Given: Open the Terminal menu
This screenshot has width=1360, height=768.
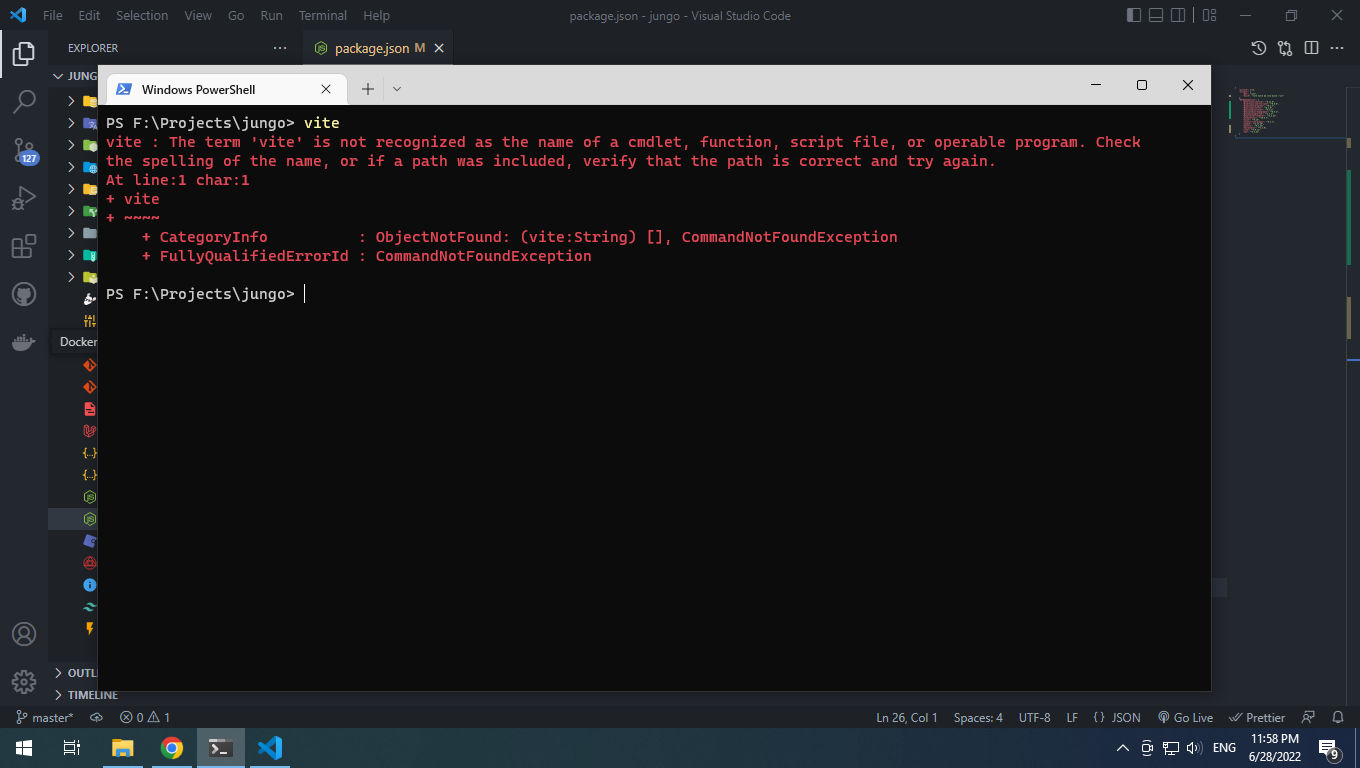Looking at the screenshot, I should [x=323, y=15].
